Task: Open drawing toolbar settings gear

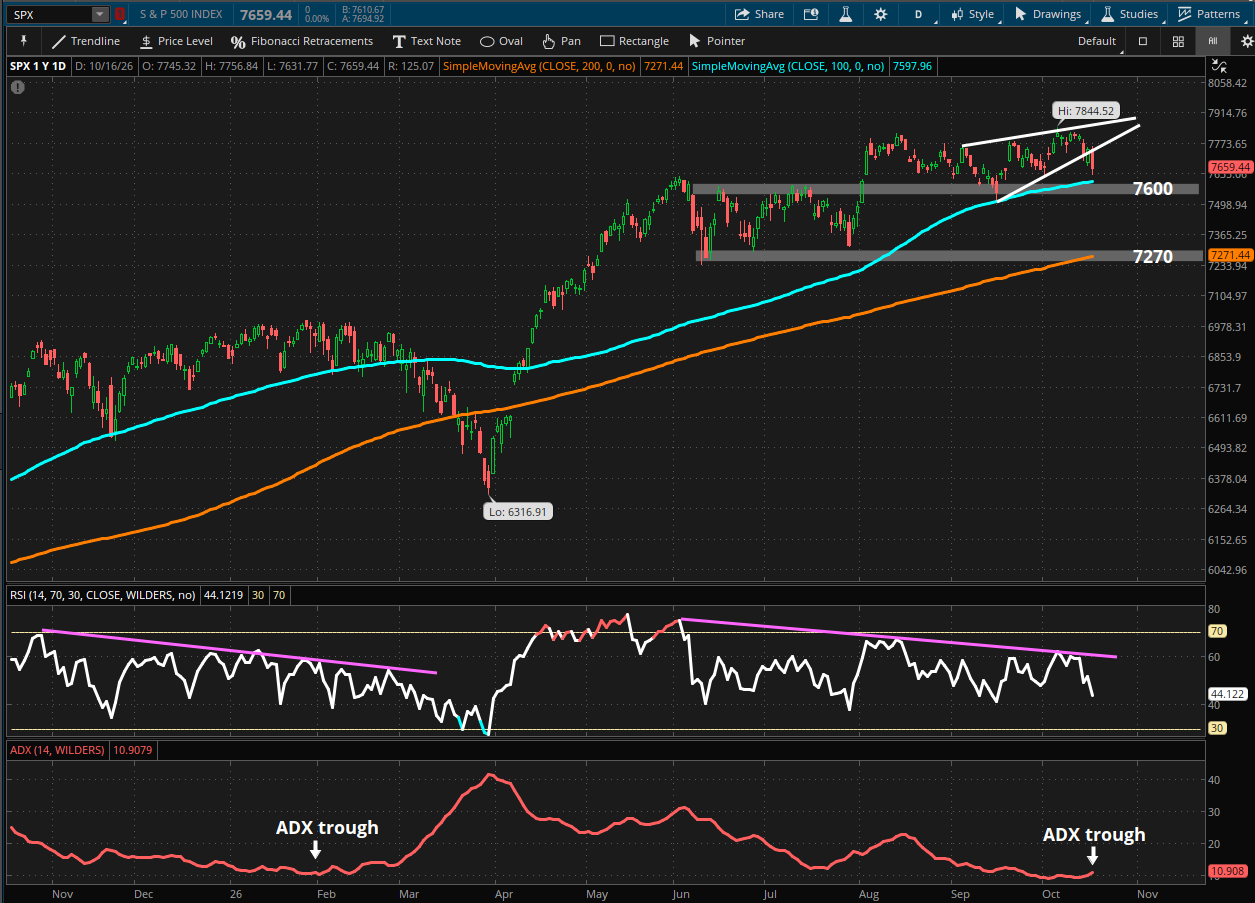Action: (1247, 41)
